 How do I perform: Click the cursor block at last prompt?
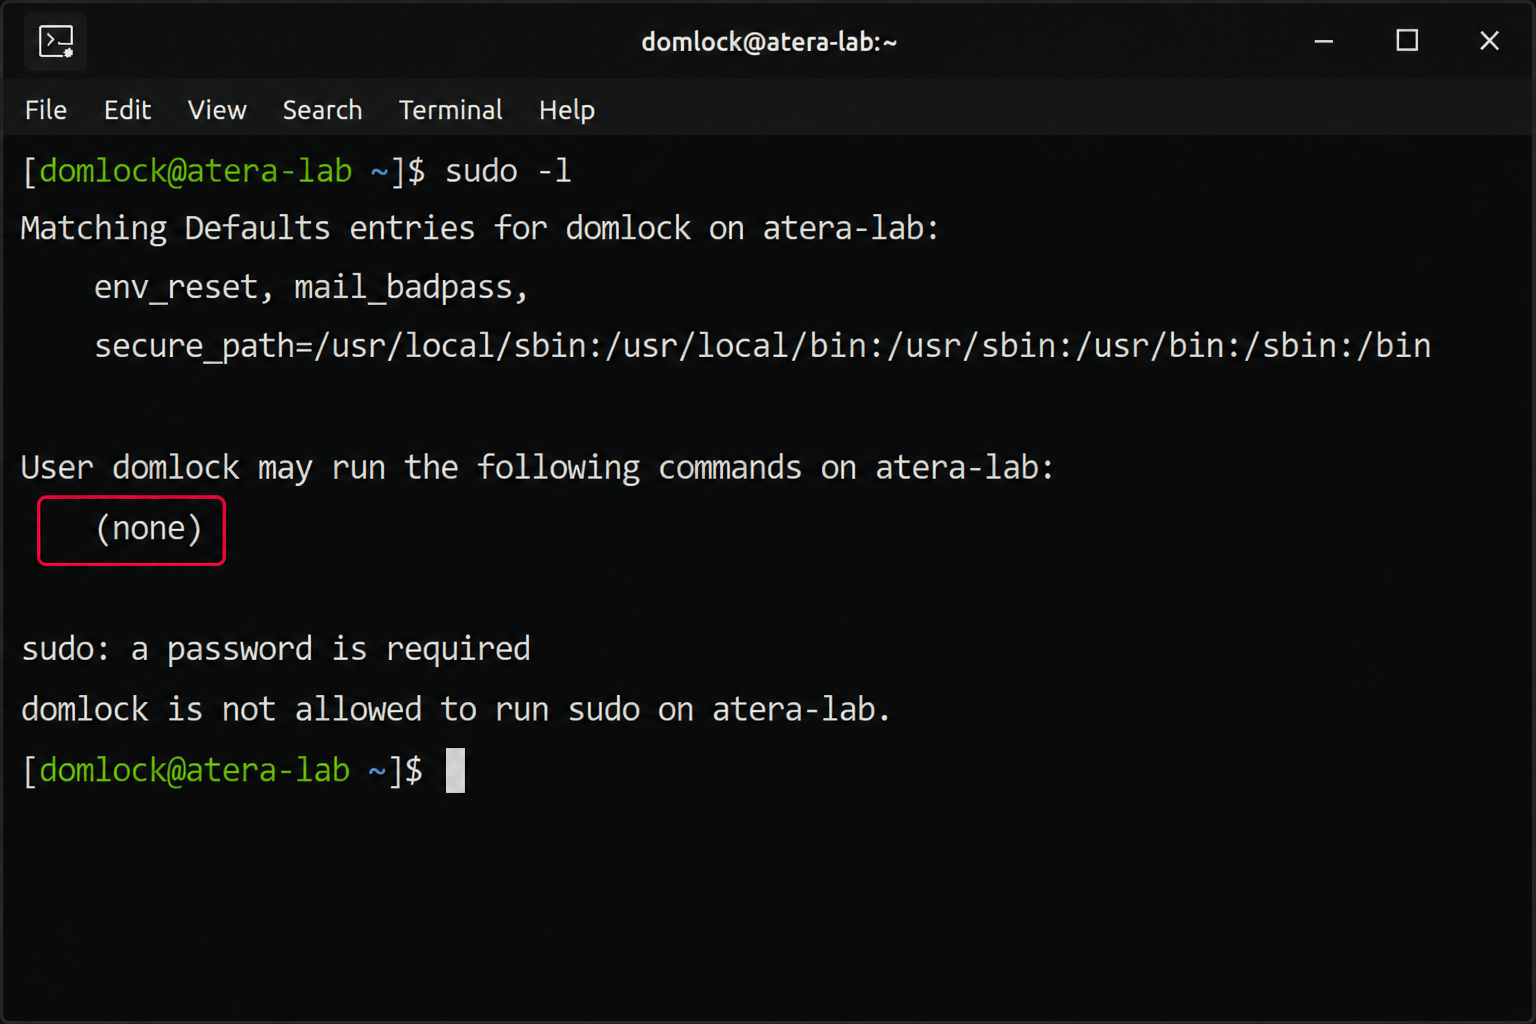pyautogui.click(x=455, y=770)
